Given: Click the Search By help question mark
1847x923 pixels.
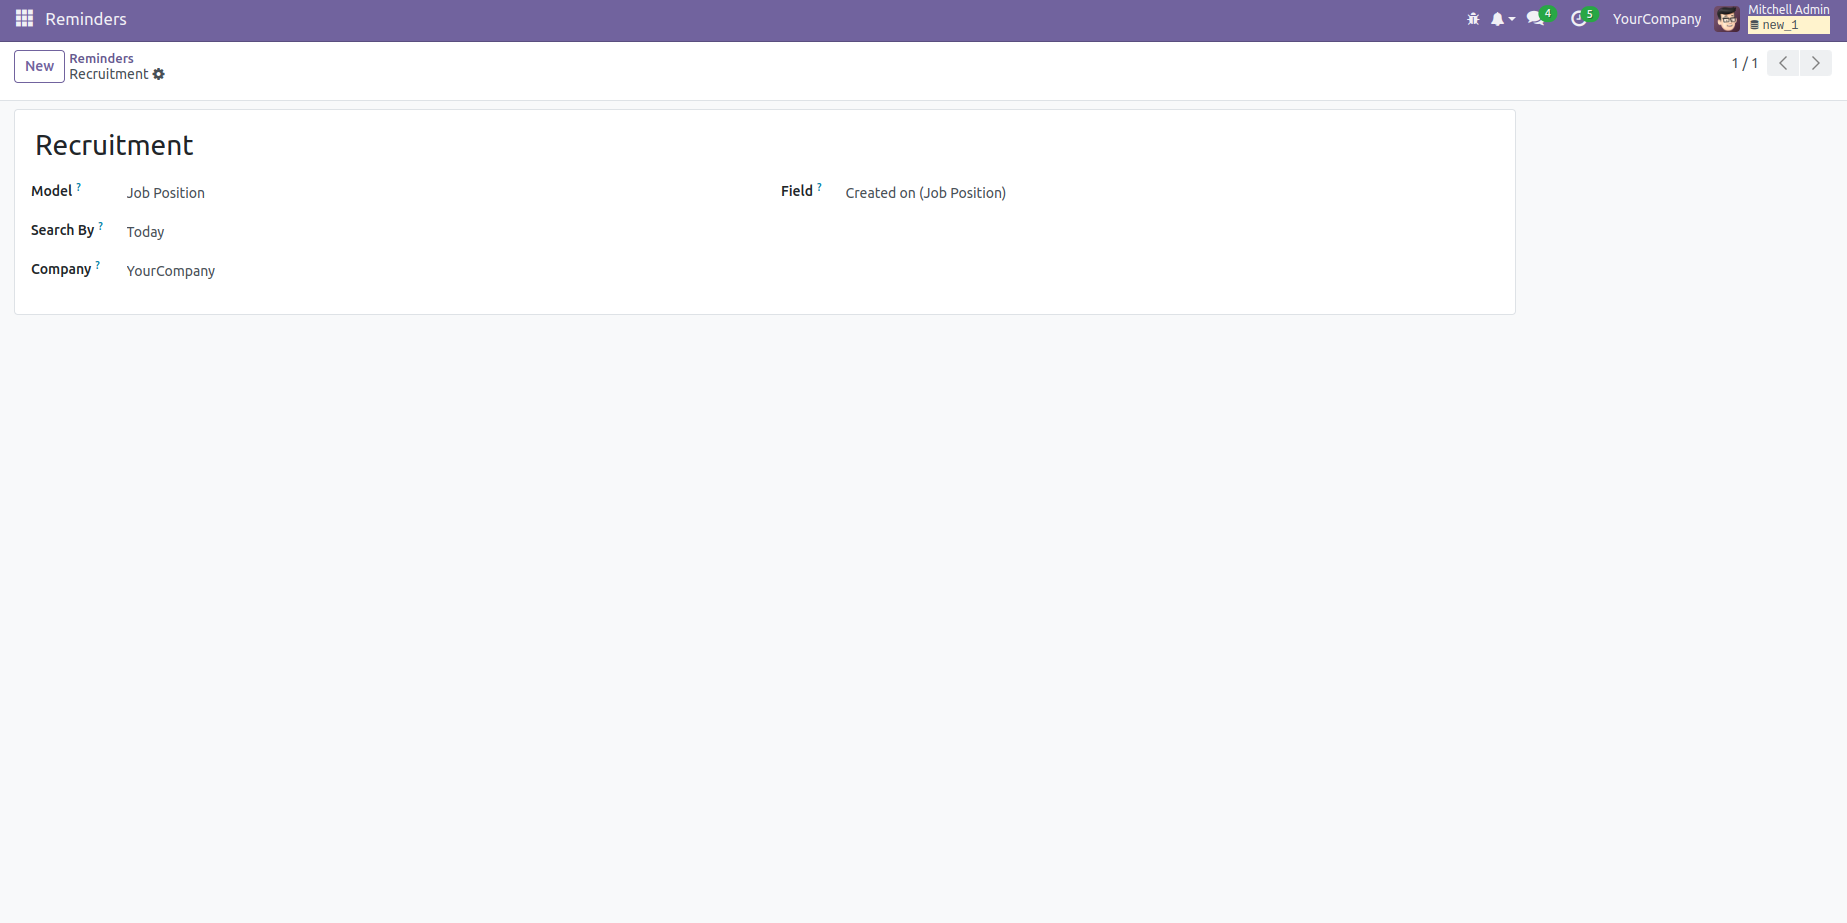Looking at the screenshot, I should click(101, 226).
